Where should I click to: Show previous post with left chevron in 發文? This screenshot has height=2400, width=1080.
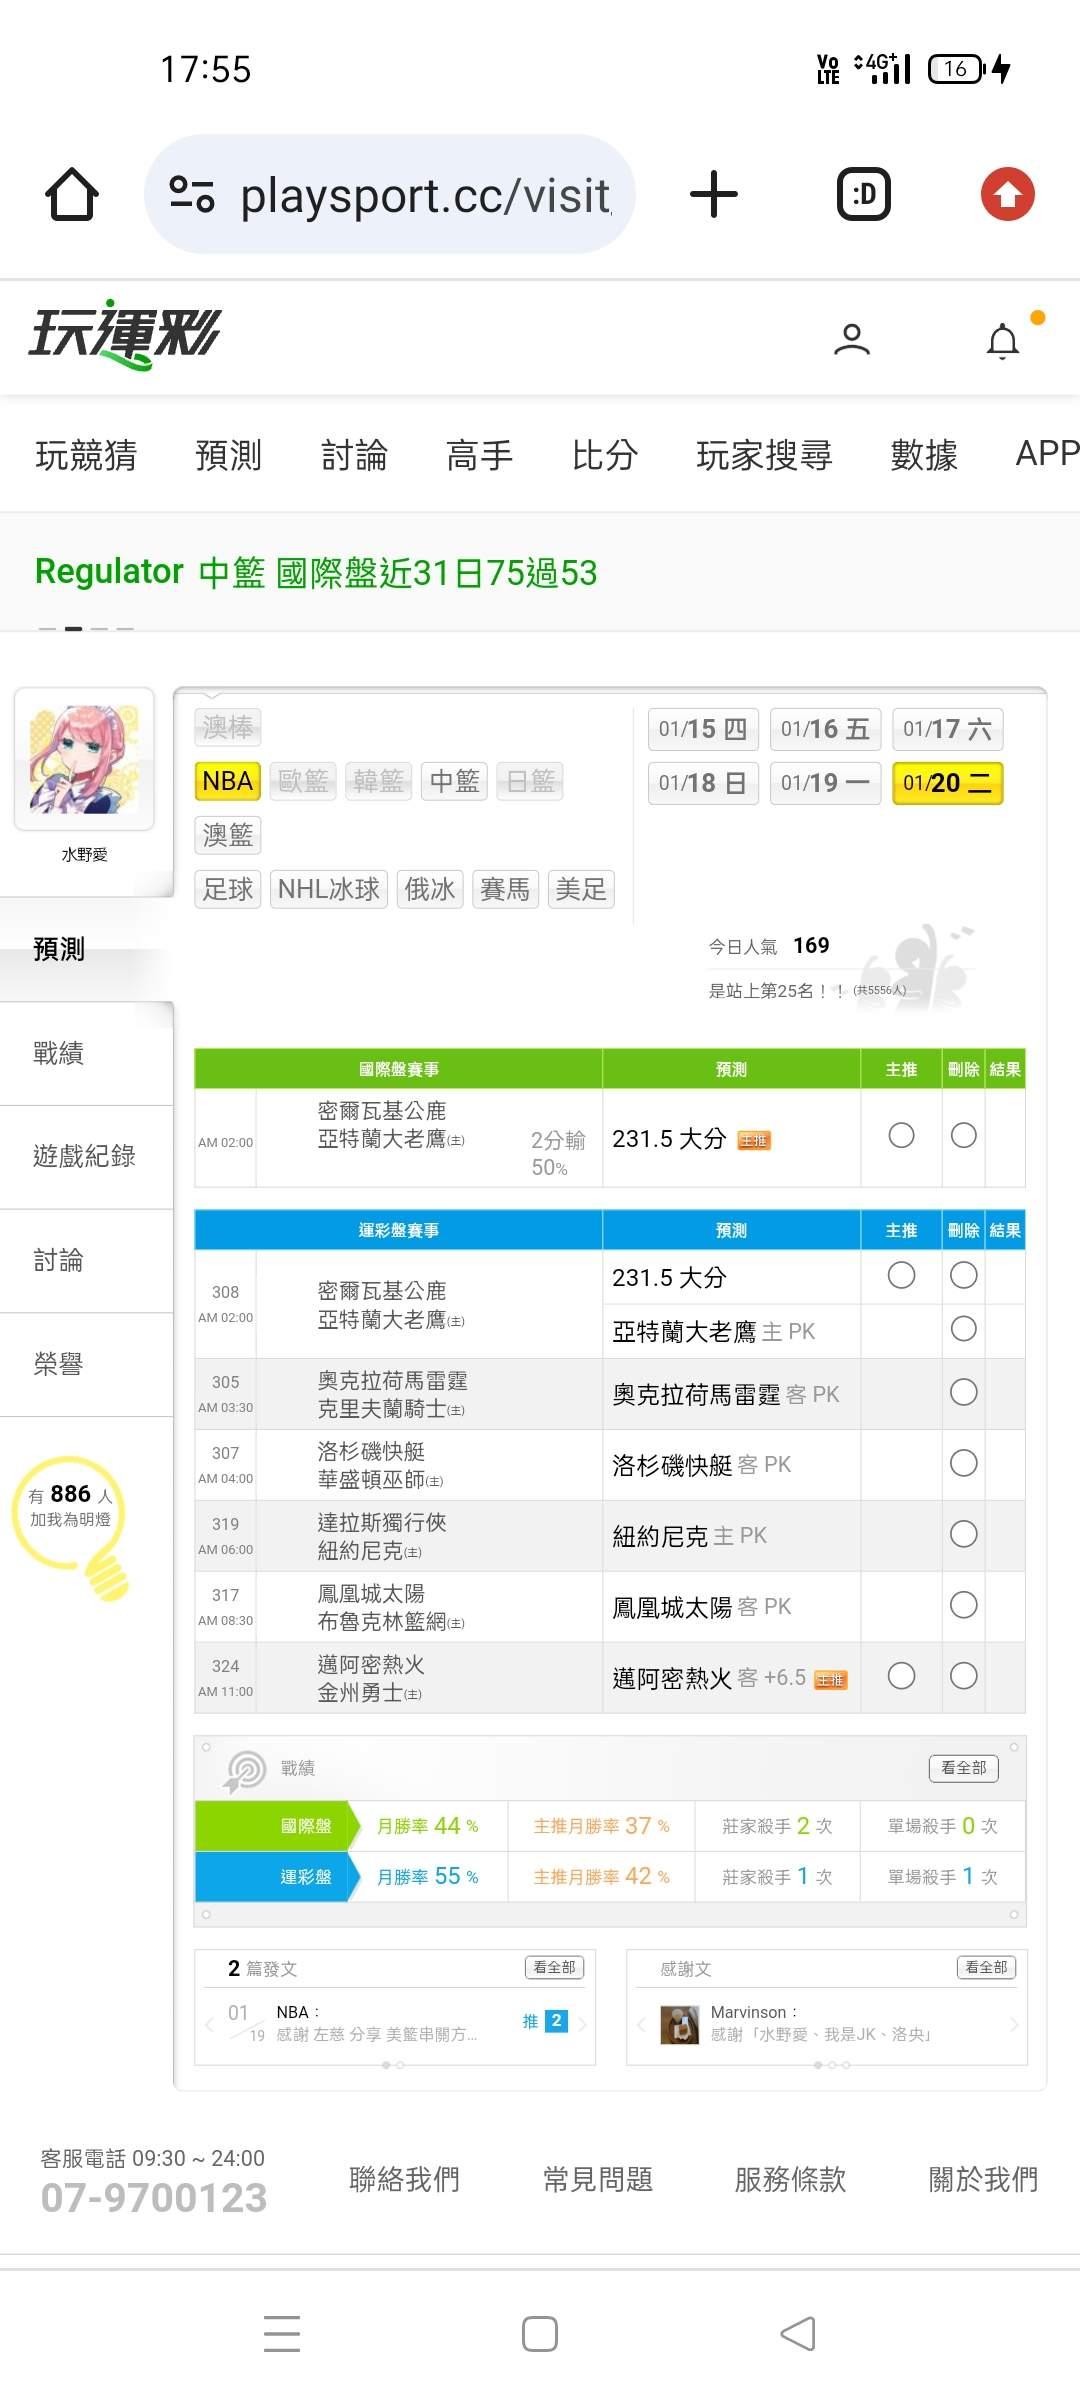click(209, 2024)
